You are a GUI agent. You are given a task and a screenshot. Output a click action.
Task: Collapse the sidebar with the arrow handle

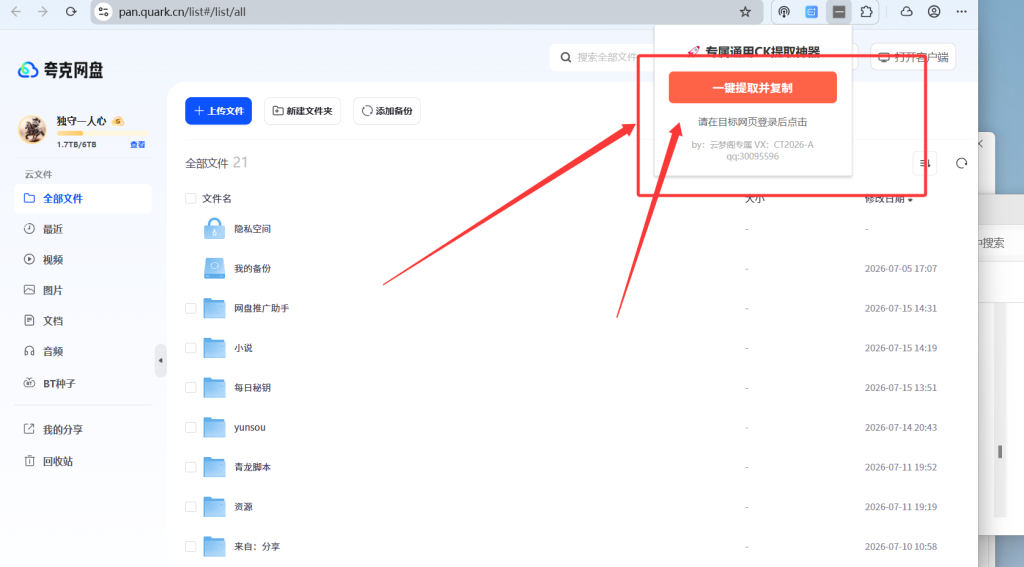(161, 361)
